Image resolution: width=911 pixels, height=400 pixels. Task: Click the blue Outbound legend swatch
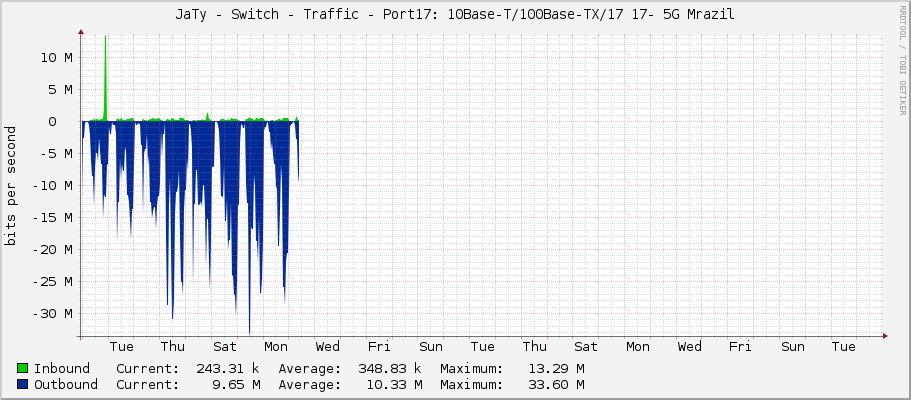point(23,384)
